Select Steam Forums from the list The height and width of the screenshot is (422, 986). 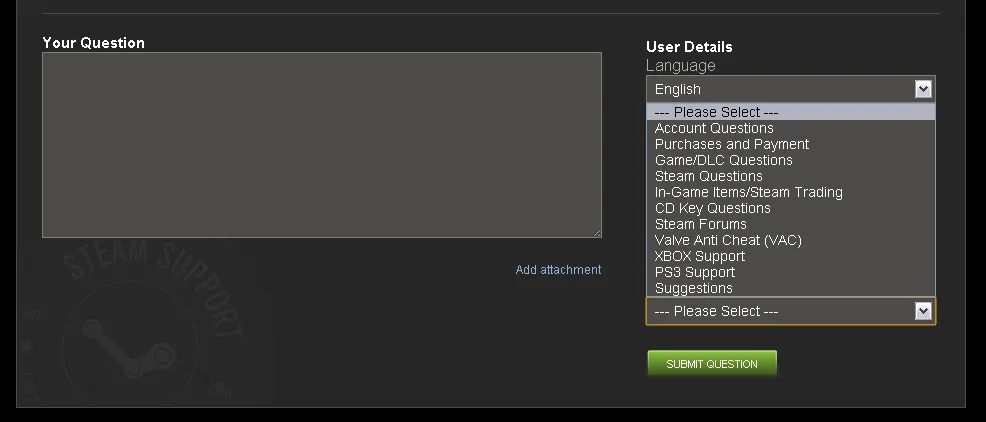coord(700,224)
